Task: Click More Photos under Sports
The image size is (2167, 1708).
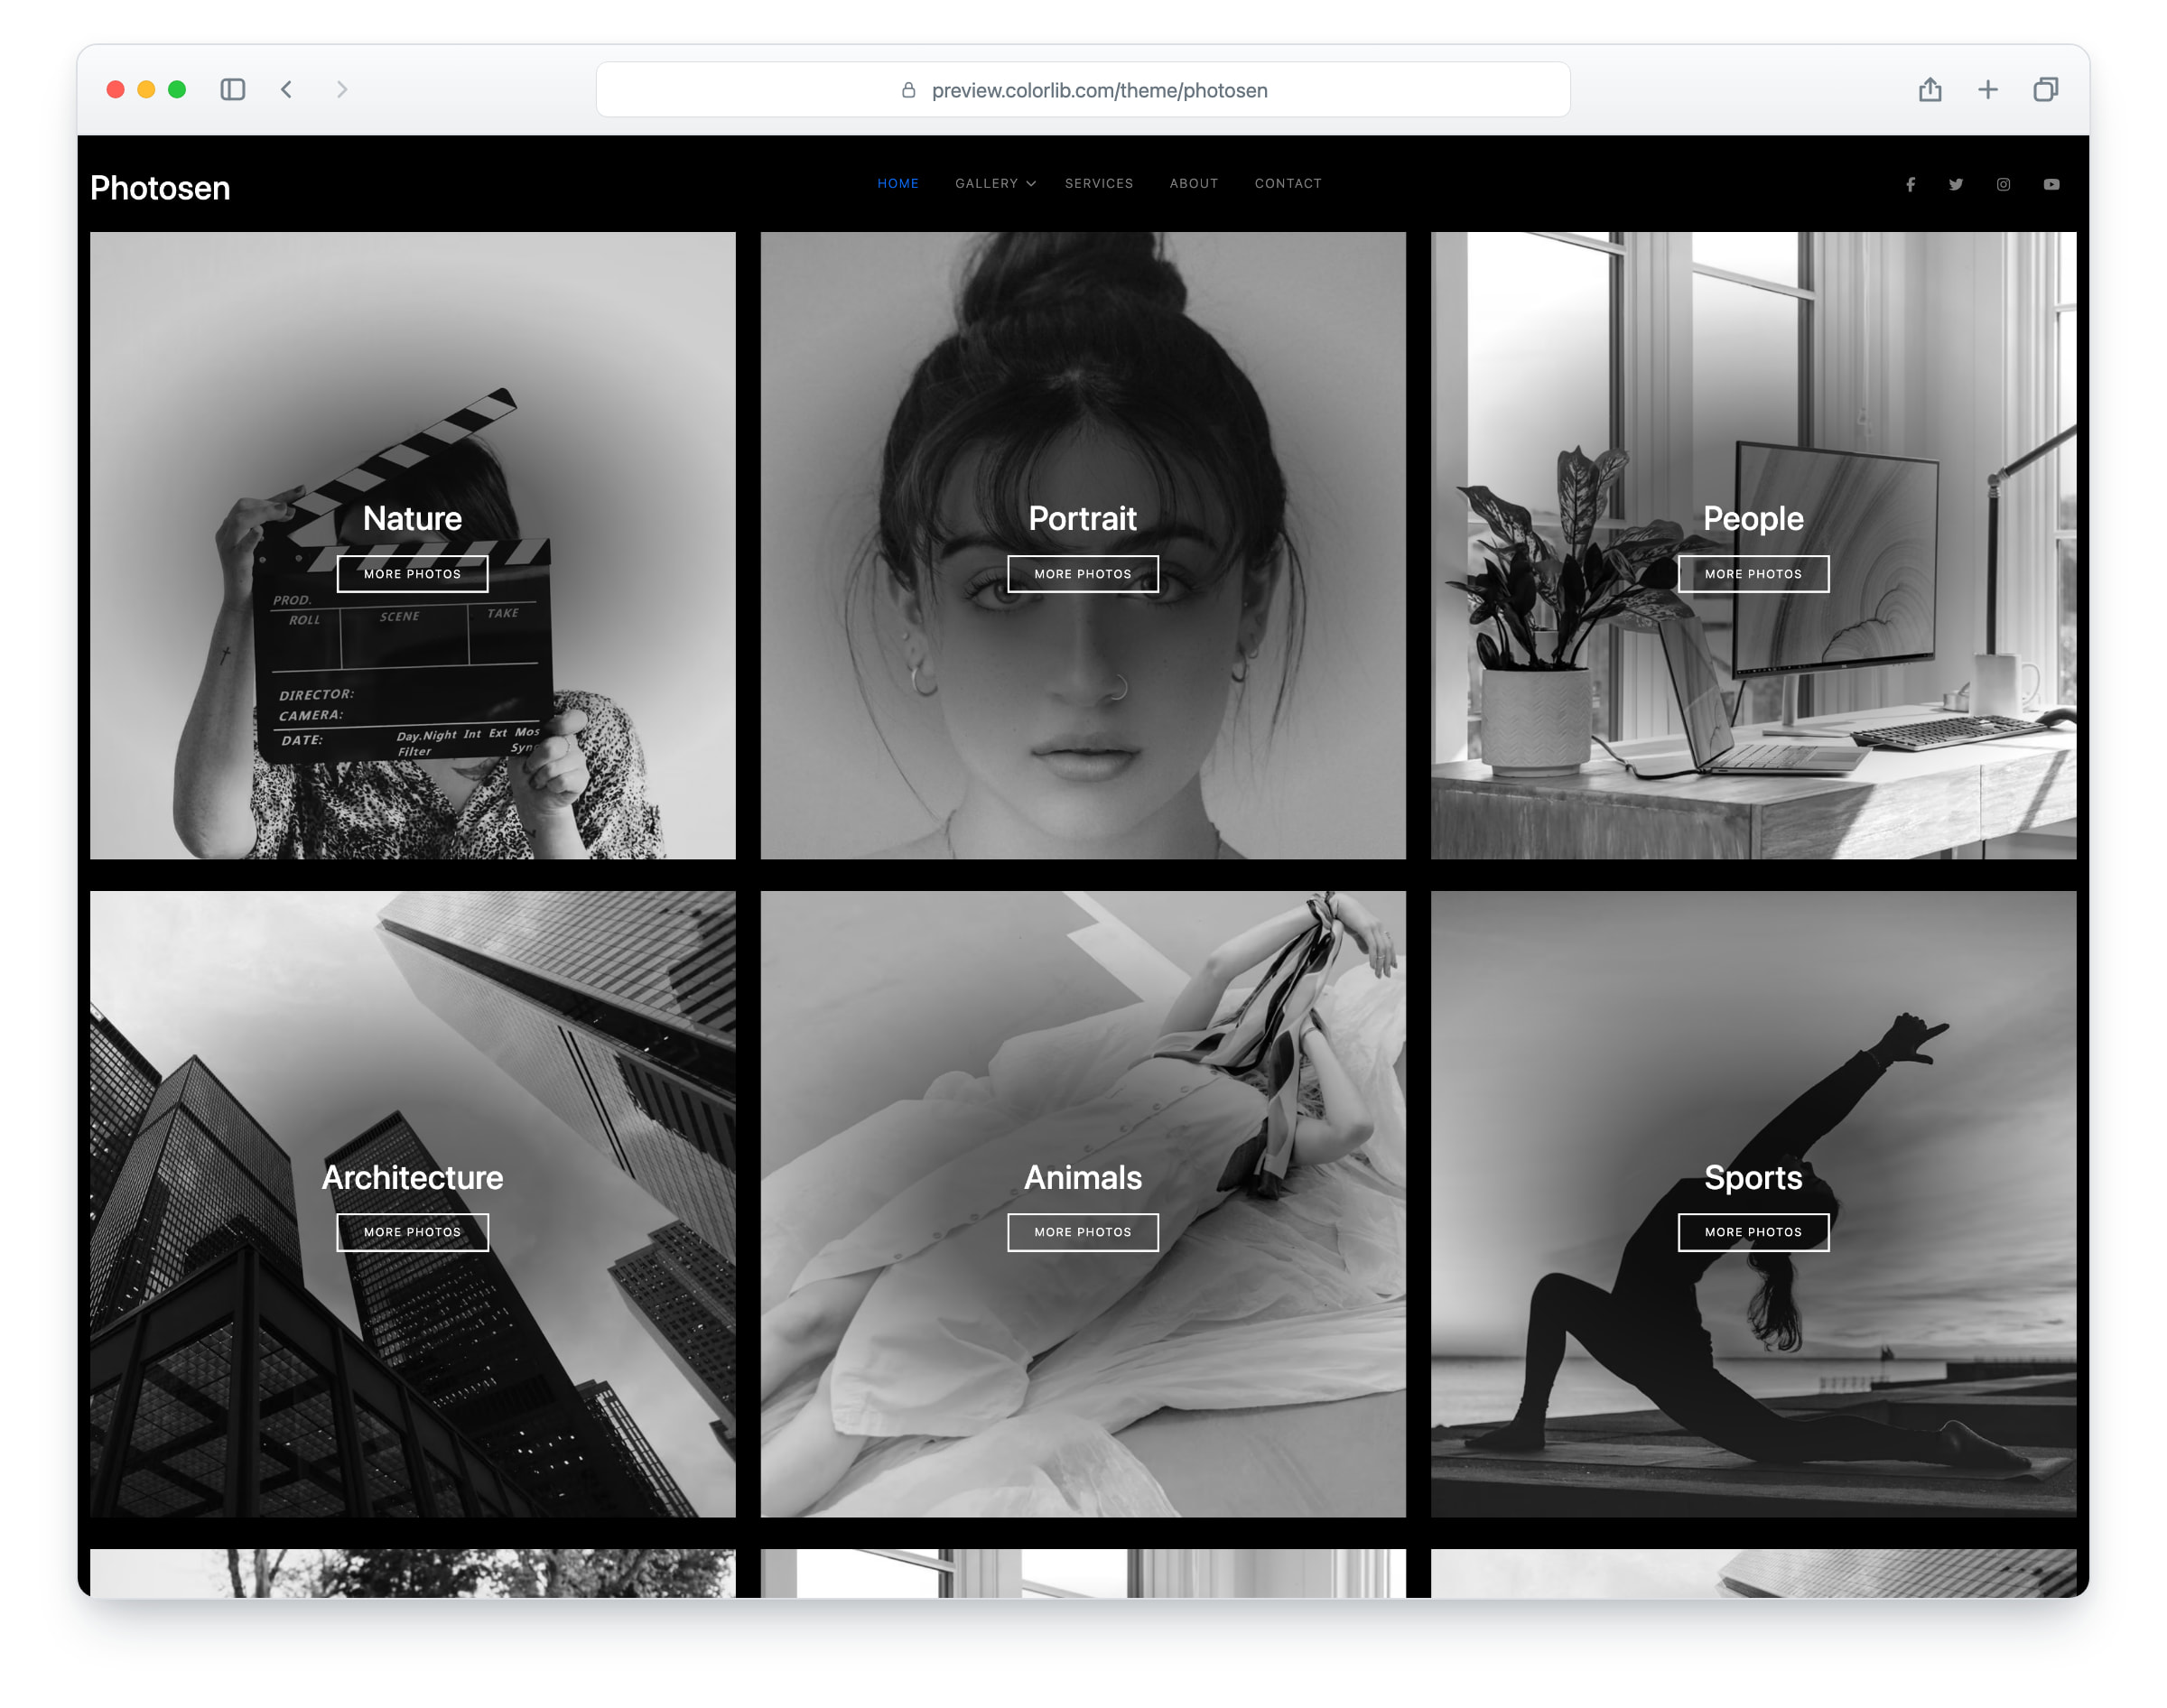Action: (1753, 1232)
